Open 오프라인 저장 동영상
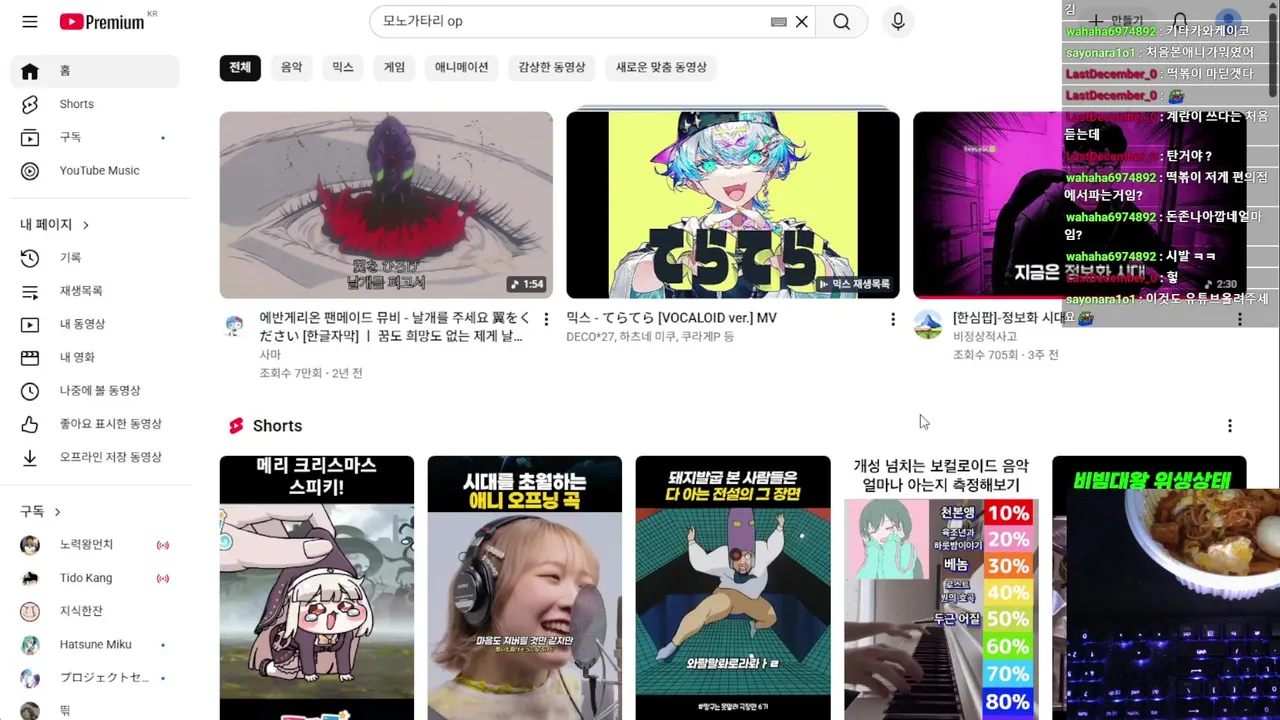The height and width of the screenshot is (720, 1280). [95, 457]
